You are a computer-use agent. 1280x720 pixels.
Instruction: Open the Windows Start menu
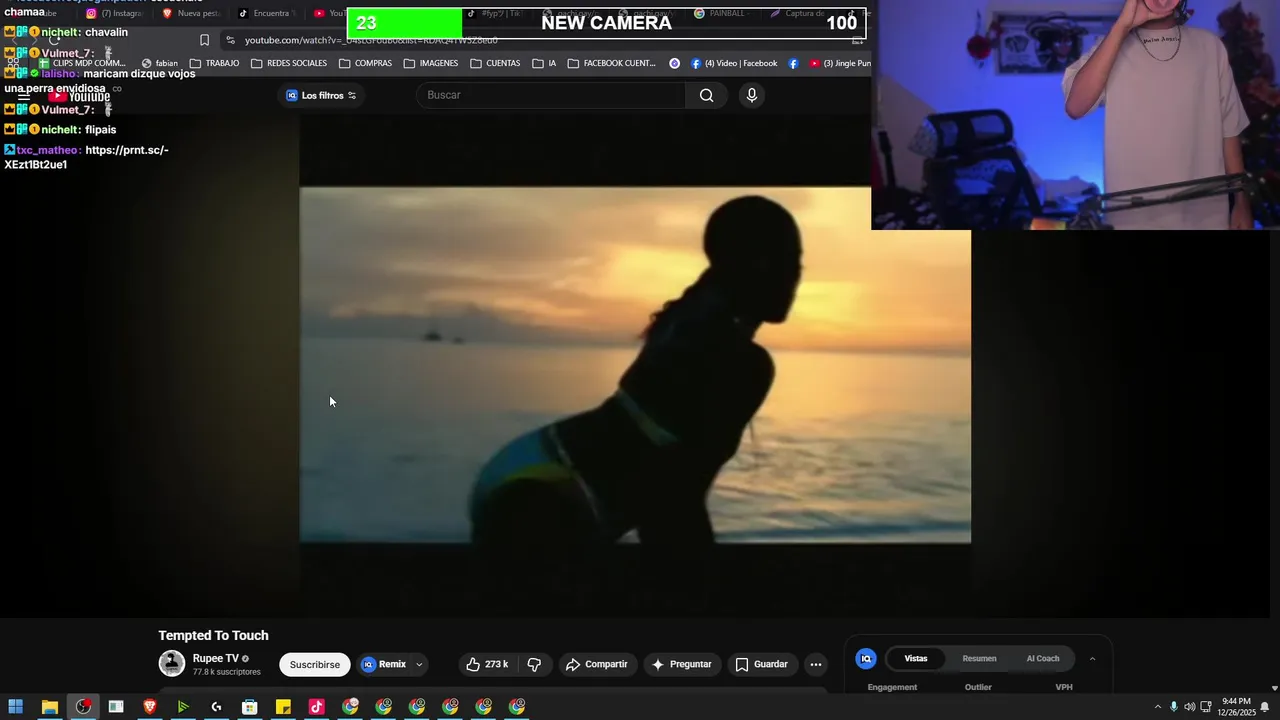coord(16,707)
